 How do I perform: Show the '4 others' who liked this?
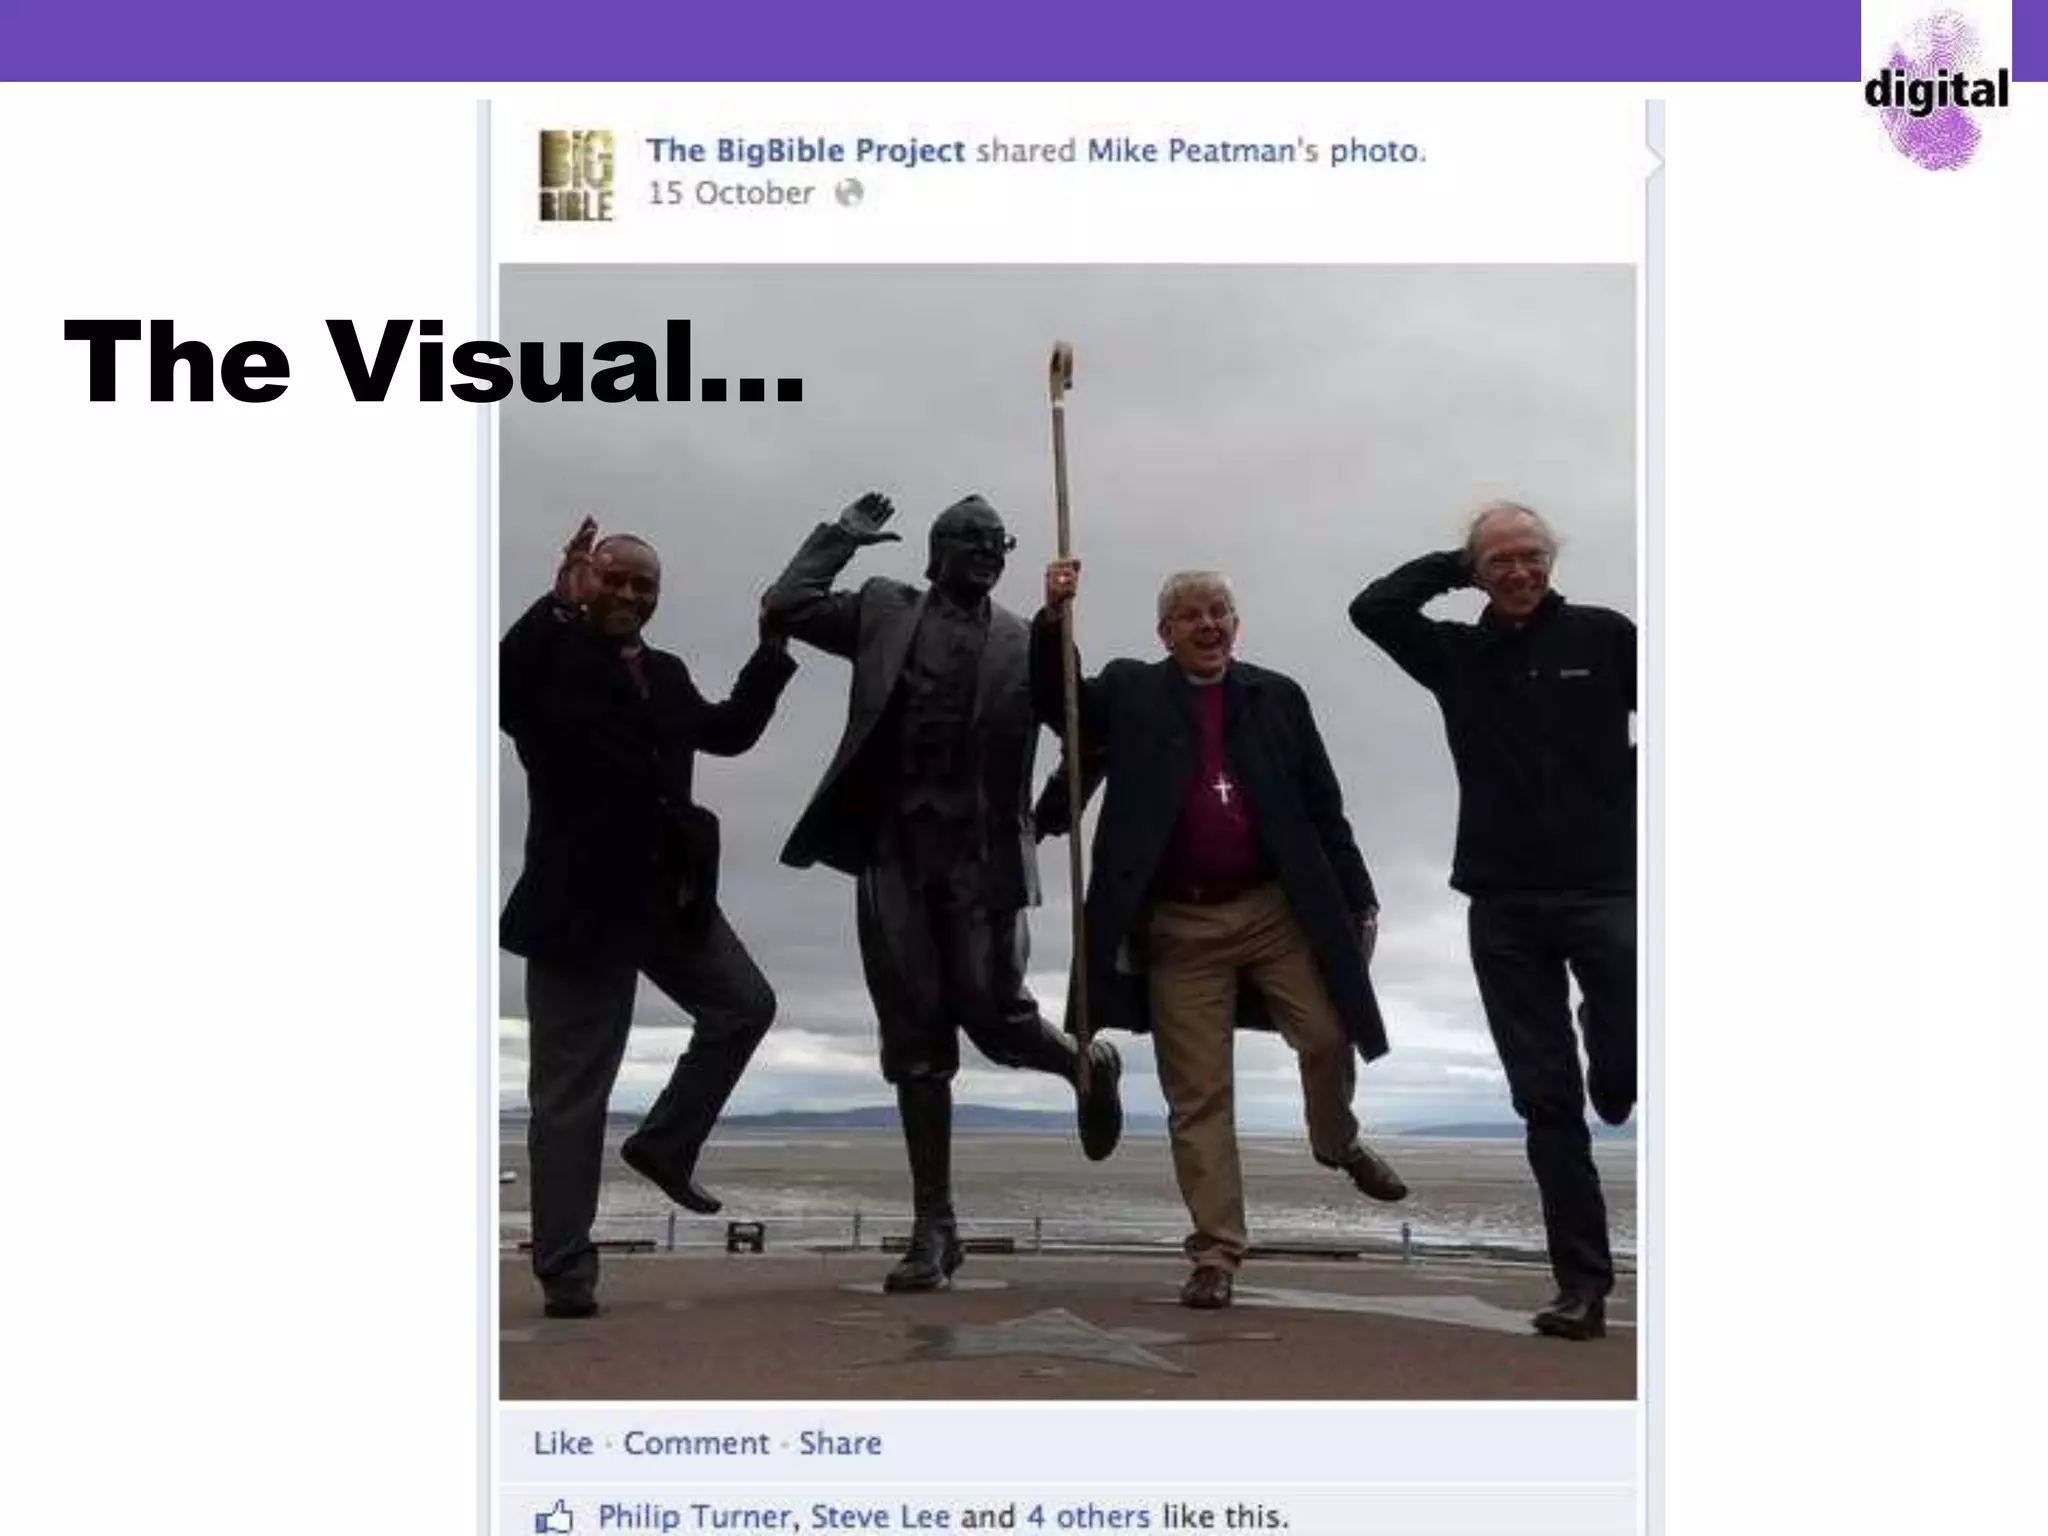point(1088,1517)
